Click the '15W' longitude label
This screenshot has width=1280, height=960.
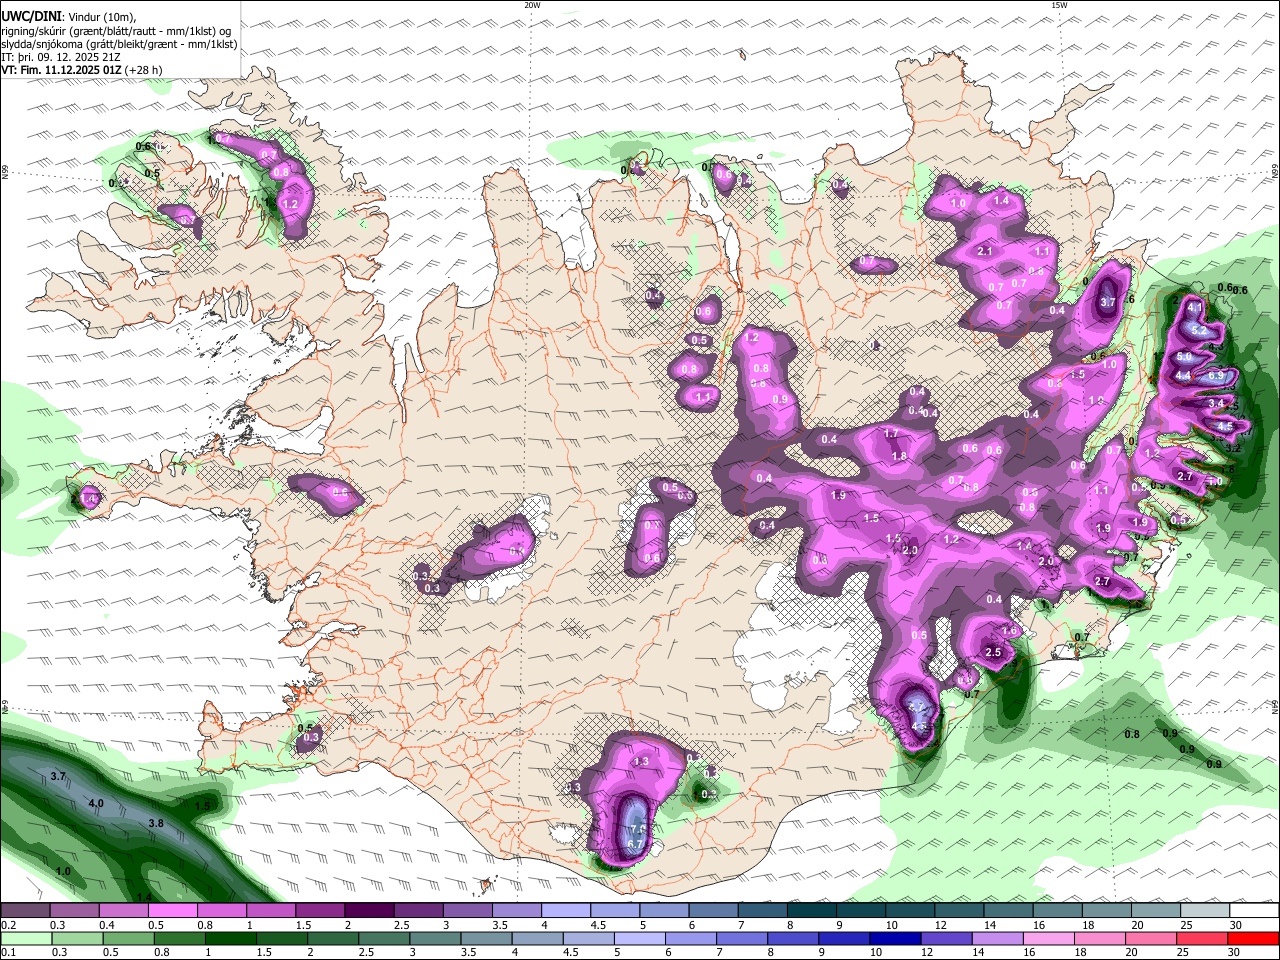pos(1058,5)
